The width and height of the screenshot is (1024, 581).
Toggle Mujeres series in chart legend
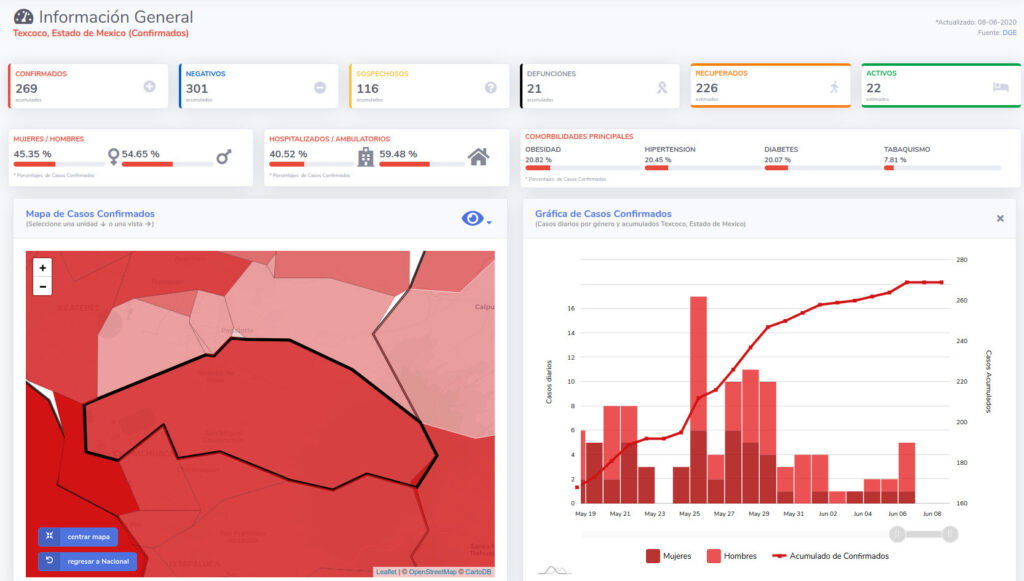[x=669, y=556]
